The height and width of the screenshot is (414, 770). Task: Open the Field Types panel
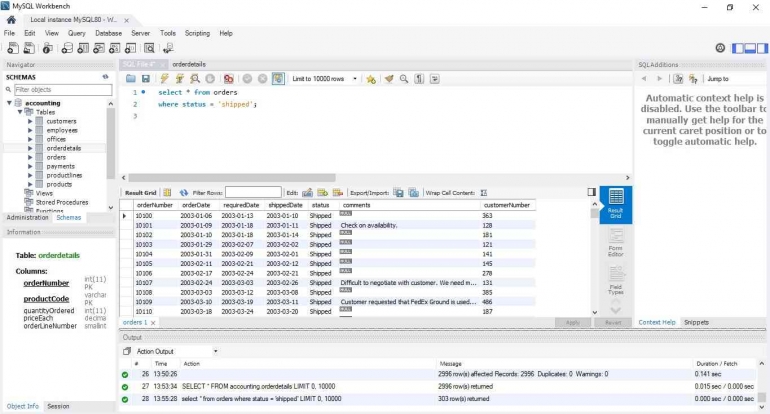pyautogui.click(x=616, y=280)
